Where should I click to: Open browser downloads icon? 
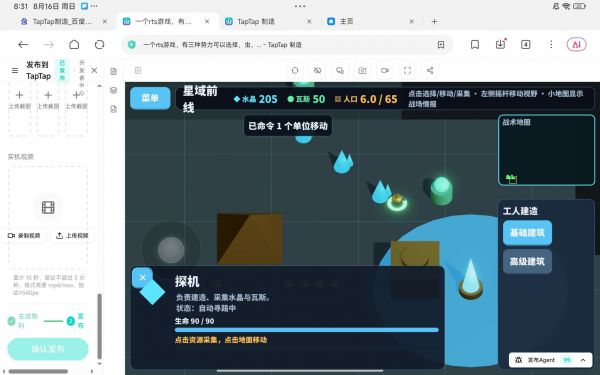501,44
